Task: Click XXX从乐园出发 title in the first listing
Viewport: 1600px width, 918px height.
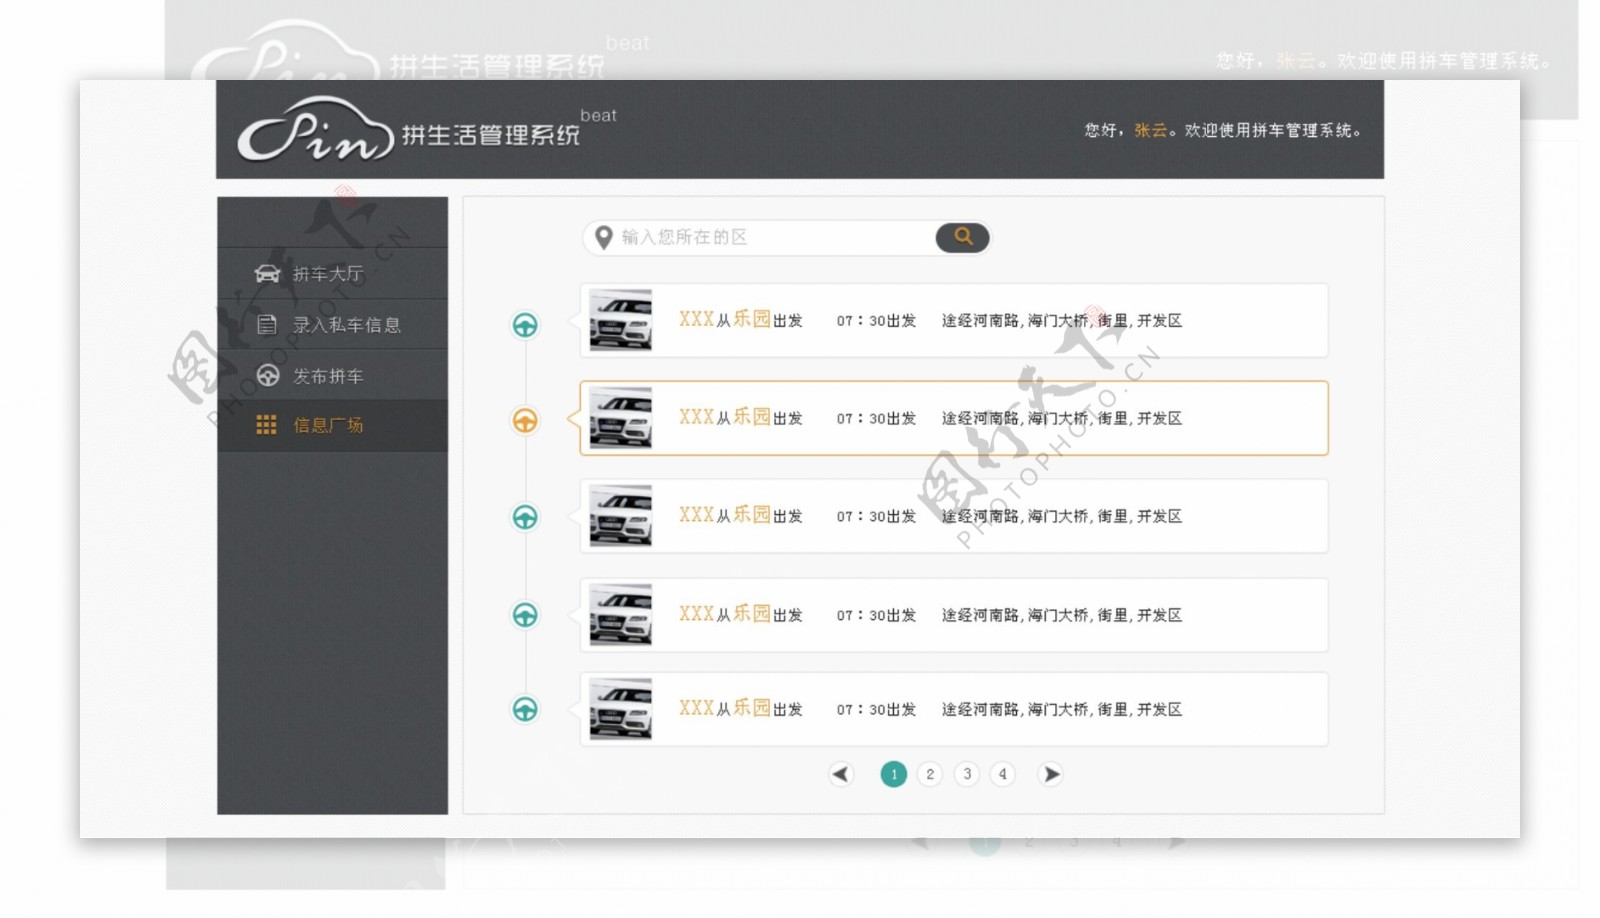Action: [741, 320]
